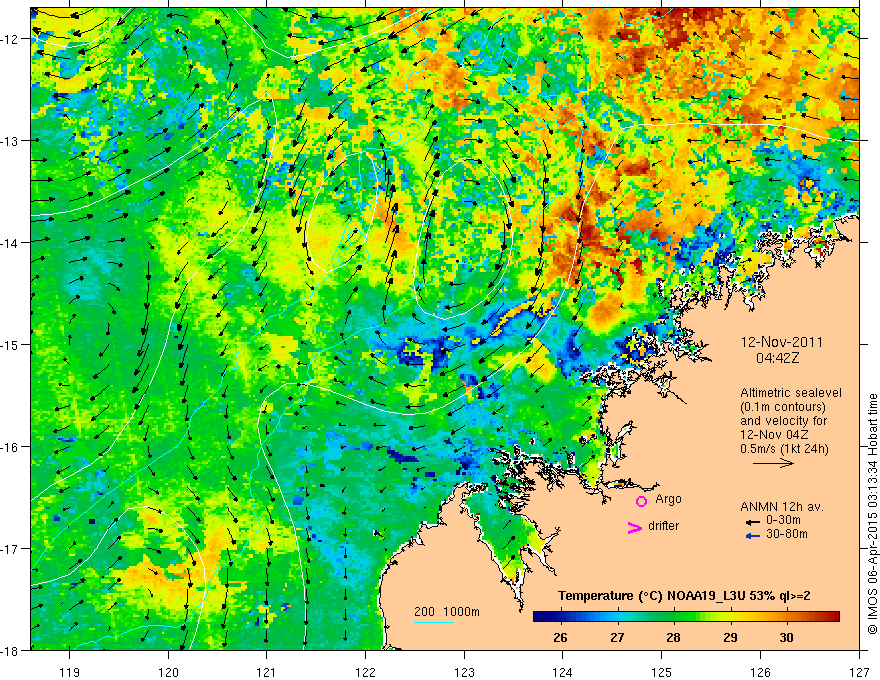The height and width of the screenshot is (680, 880).
Task: Click the 30 value on color bar scale
Action: point(786,637)
